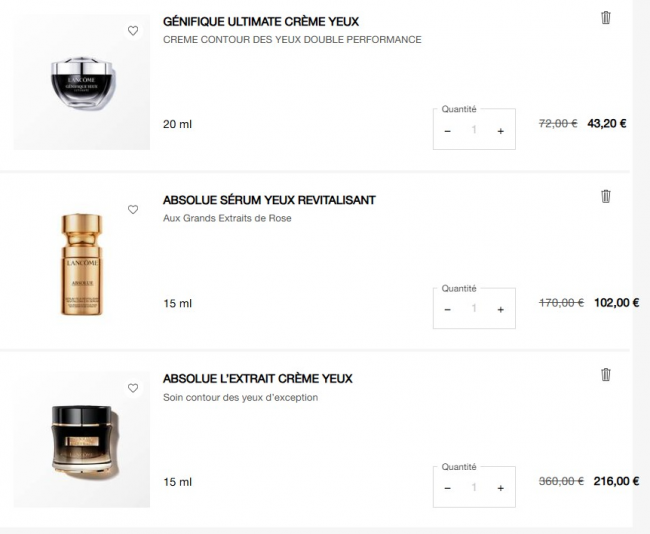Viewport: 650px width, 534px height.
Task: Select the quantity value for Absolue L'Extrait
Action: [x=474, y=487]
